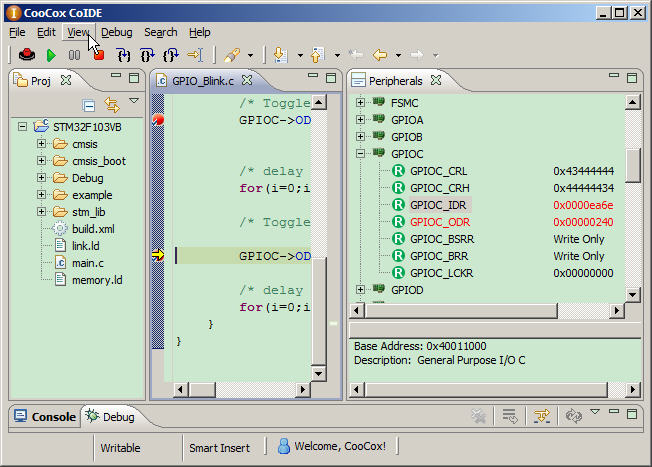This screenshot has width=652, height=467.
Task: Minimize the Proj panel
Action: point(116,76)
